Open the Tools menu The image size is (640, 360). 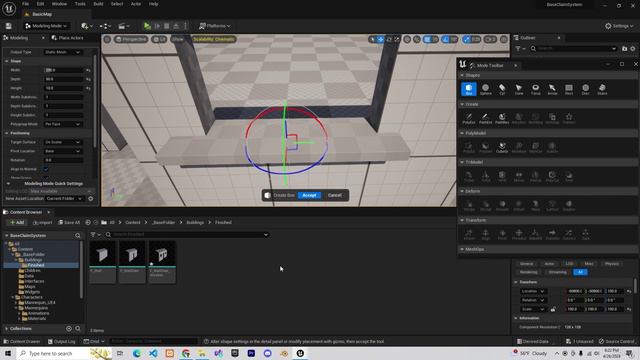(x=80, y=4)
